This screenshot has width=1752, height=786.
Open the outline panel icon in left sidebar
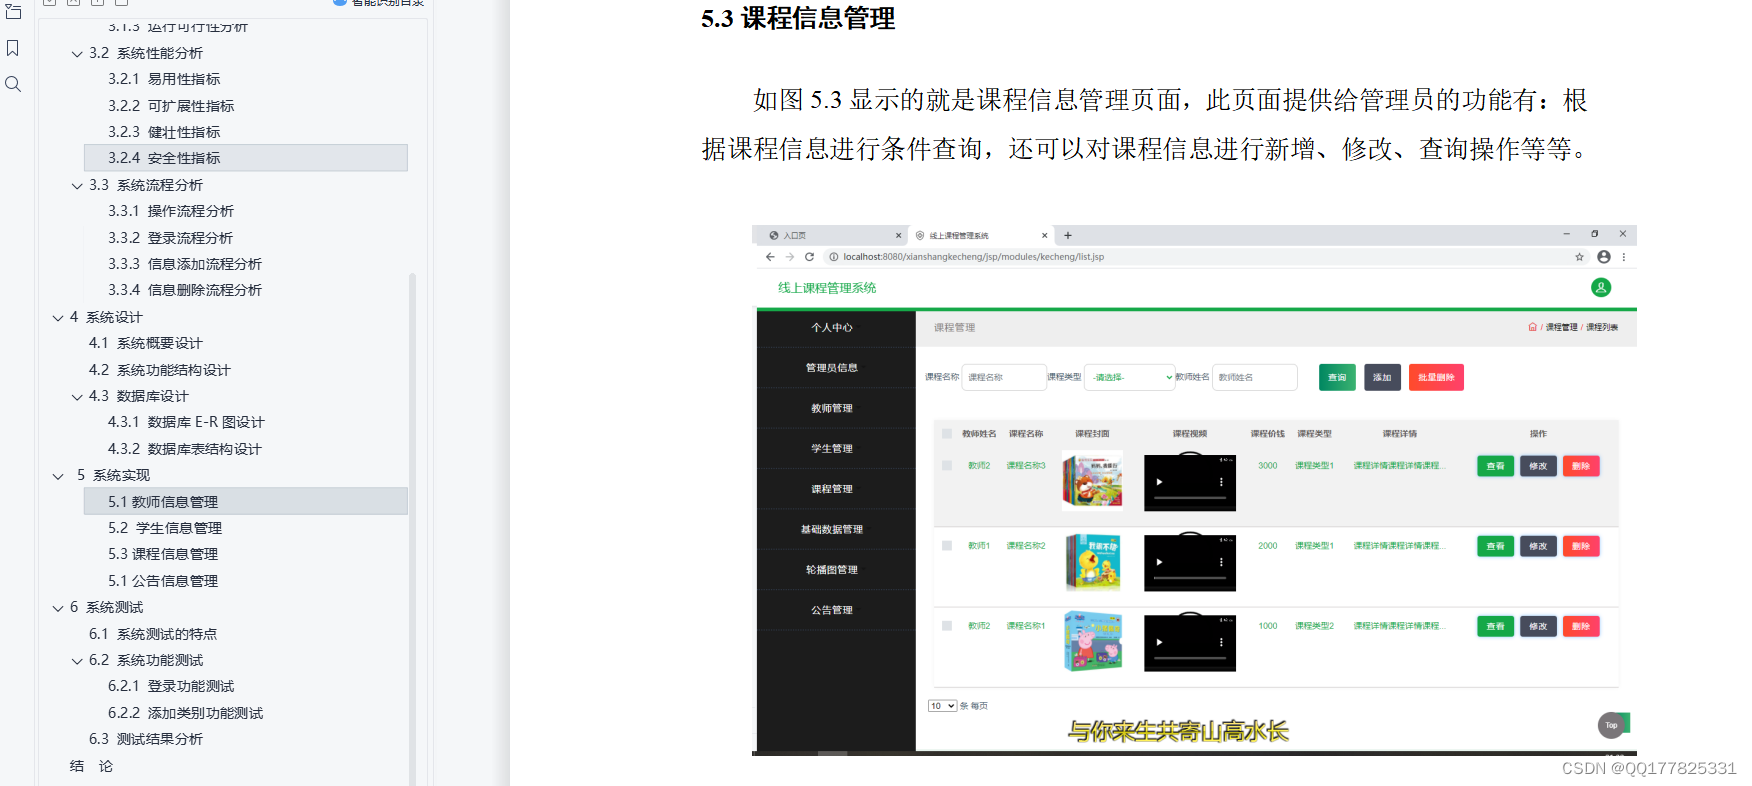pos(13,12)
